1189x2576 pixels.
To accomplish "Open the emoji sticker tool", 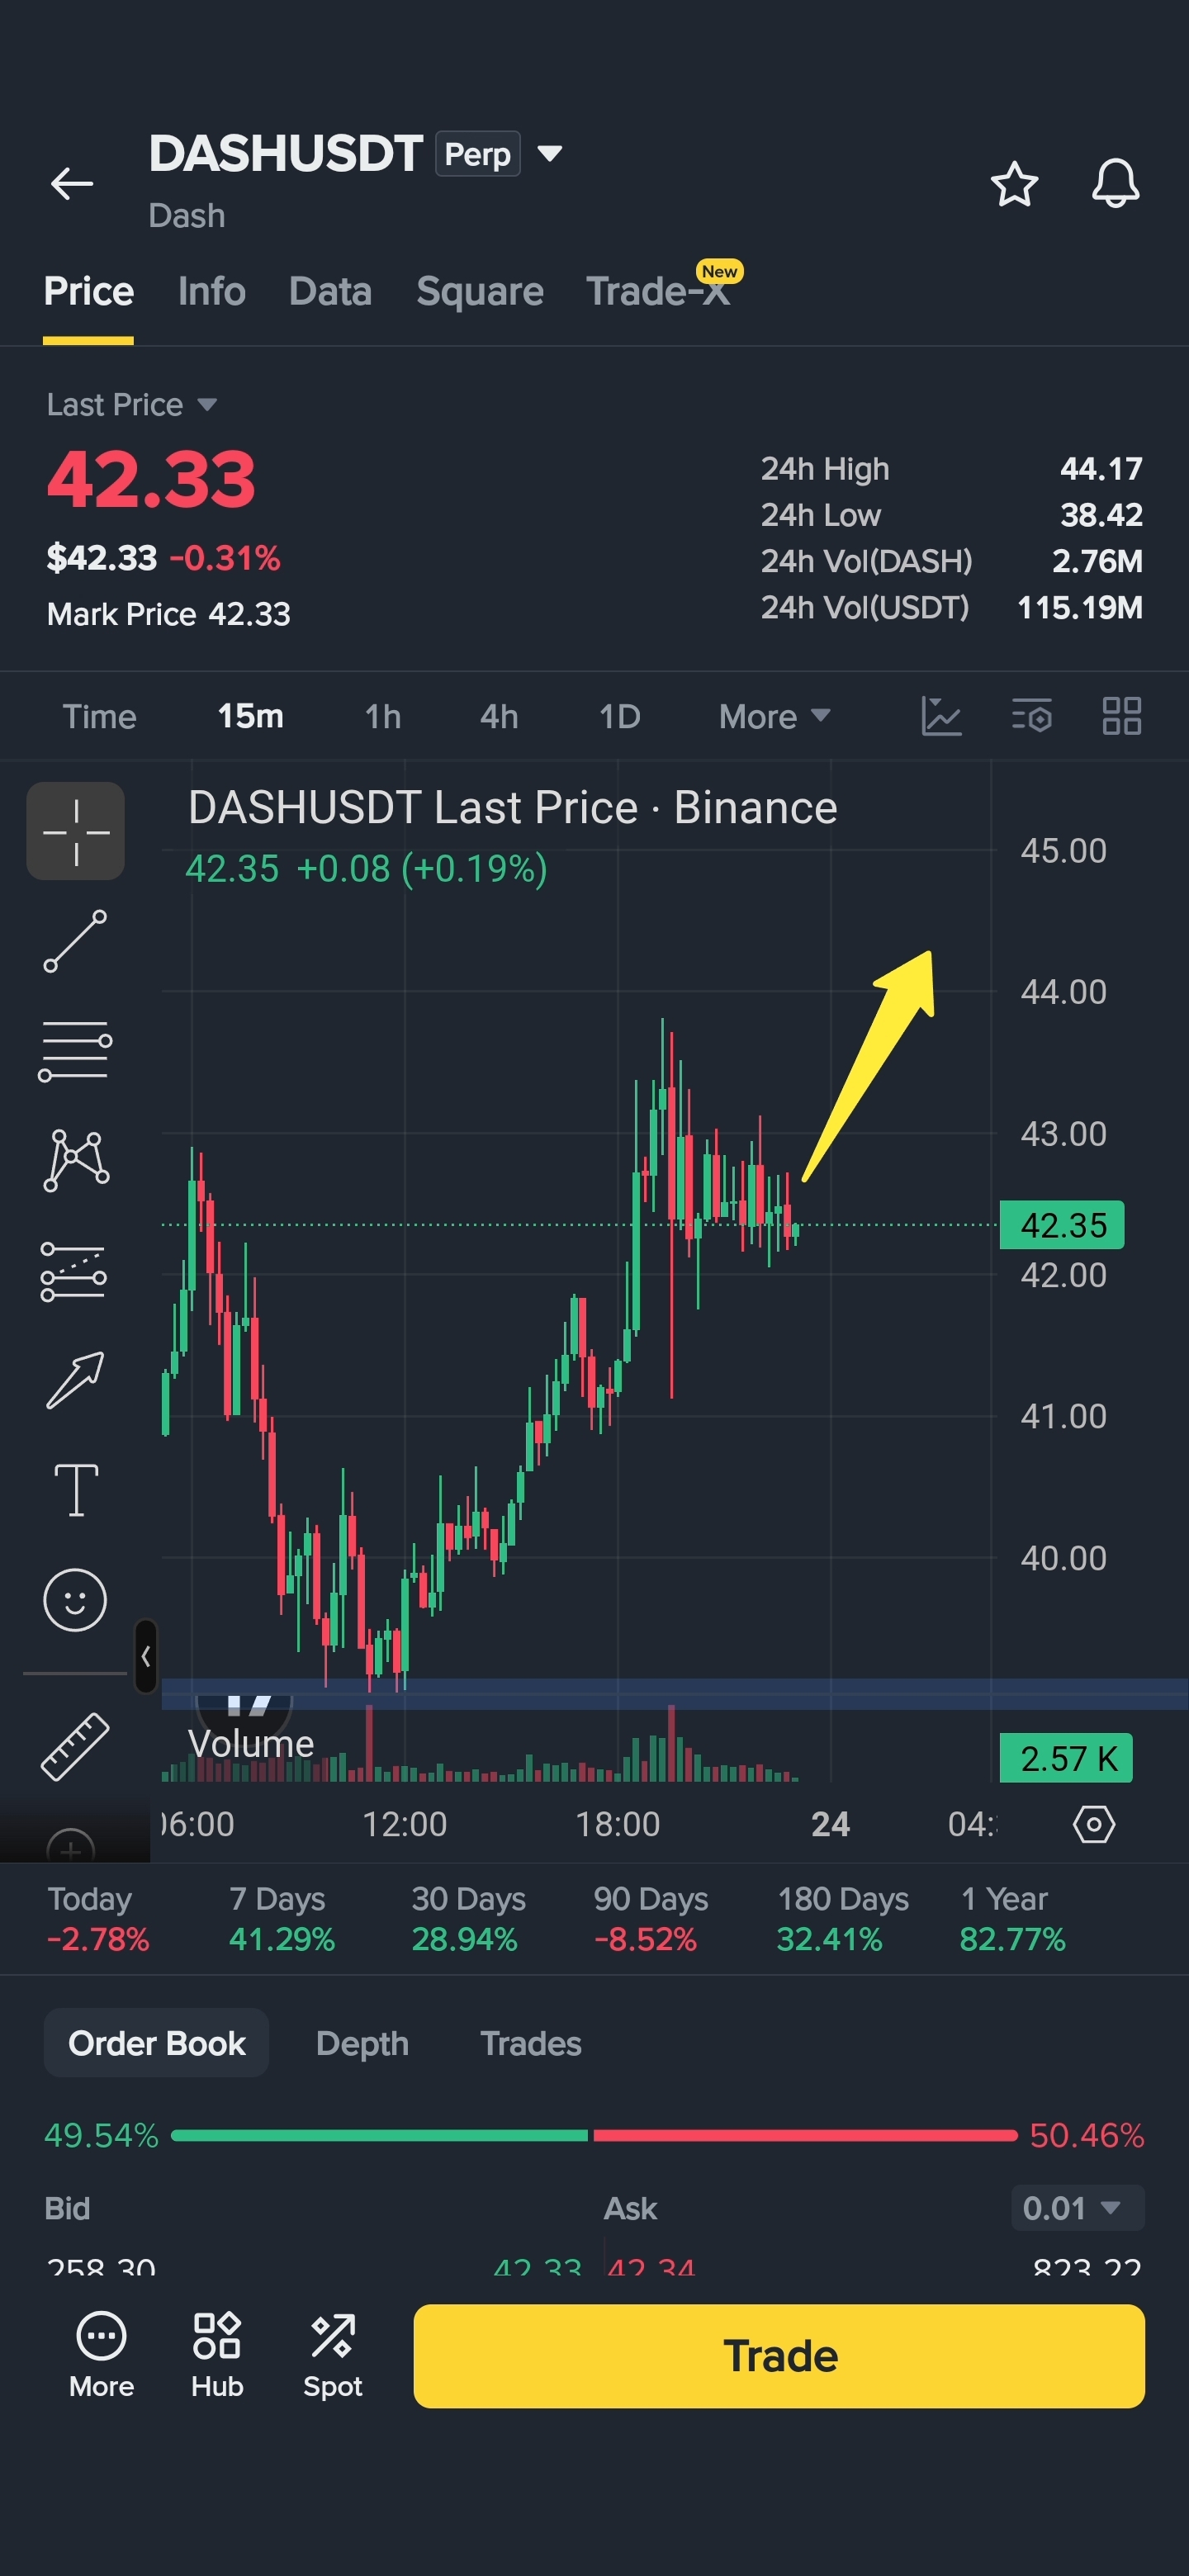I will (75, 1599).
